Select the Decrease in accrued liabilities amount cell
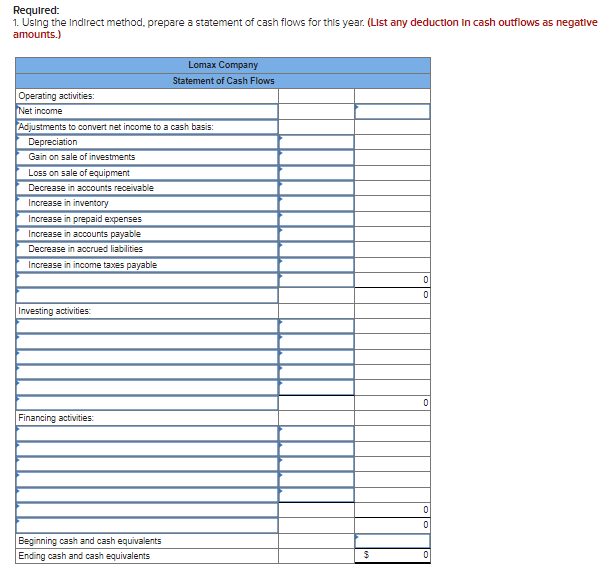Viewport: 607px width, 577px height. click(316, 250)
